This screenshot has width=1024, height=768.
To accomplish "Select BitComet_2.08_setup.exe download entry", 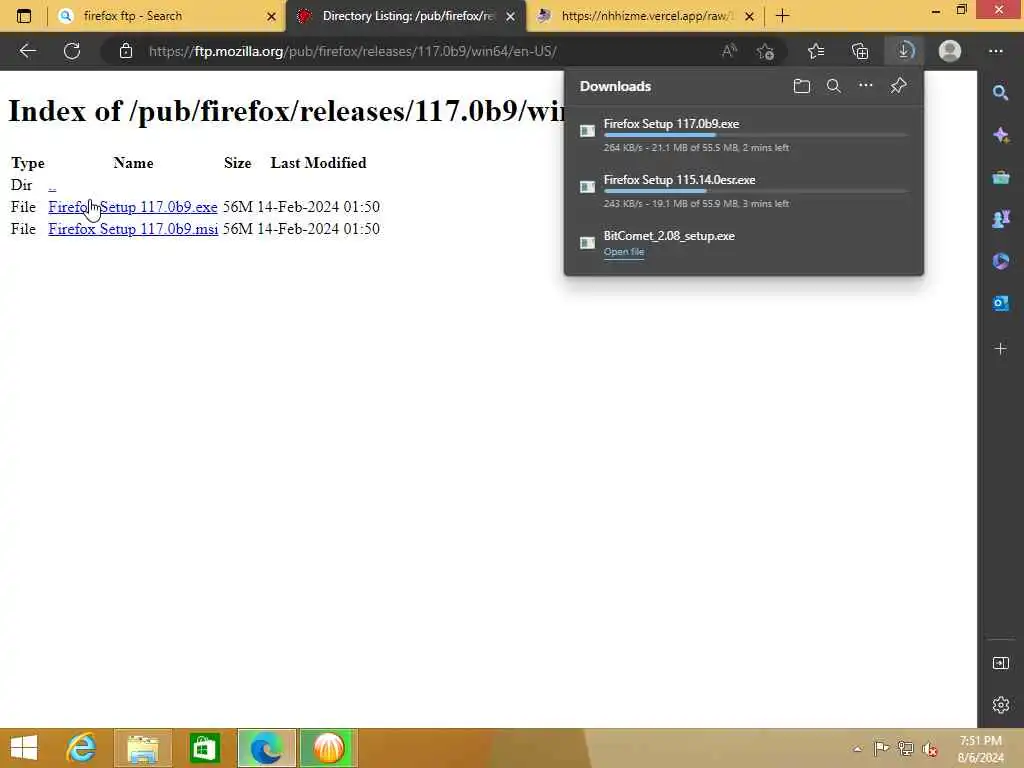I will pyautogui.click(x=744, y=243).
